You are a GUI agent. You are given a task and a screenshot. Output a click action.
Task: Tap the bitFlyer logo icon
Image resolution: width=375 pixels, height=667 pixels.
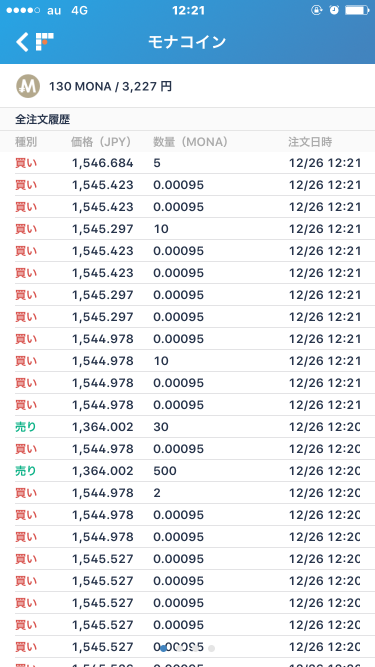pyautogui.click(x=45, y=42)
